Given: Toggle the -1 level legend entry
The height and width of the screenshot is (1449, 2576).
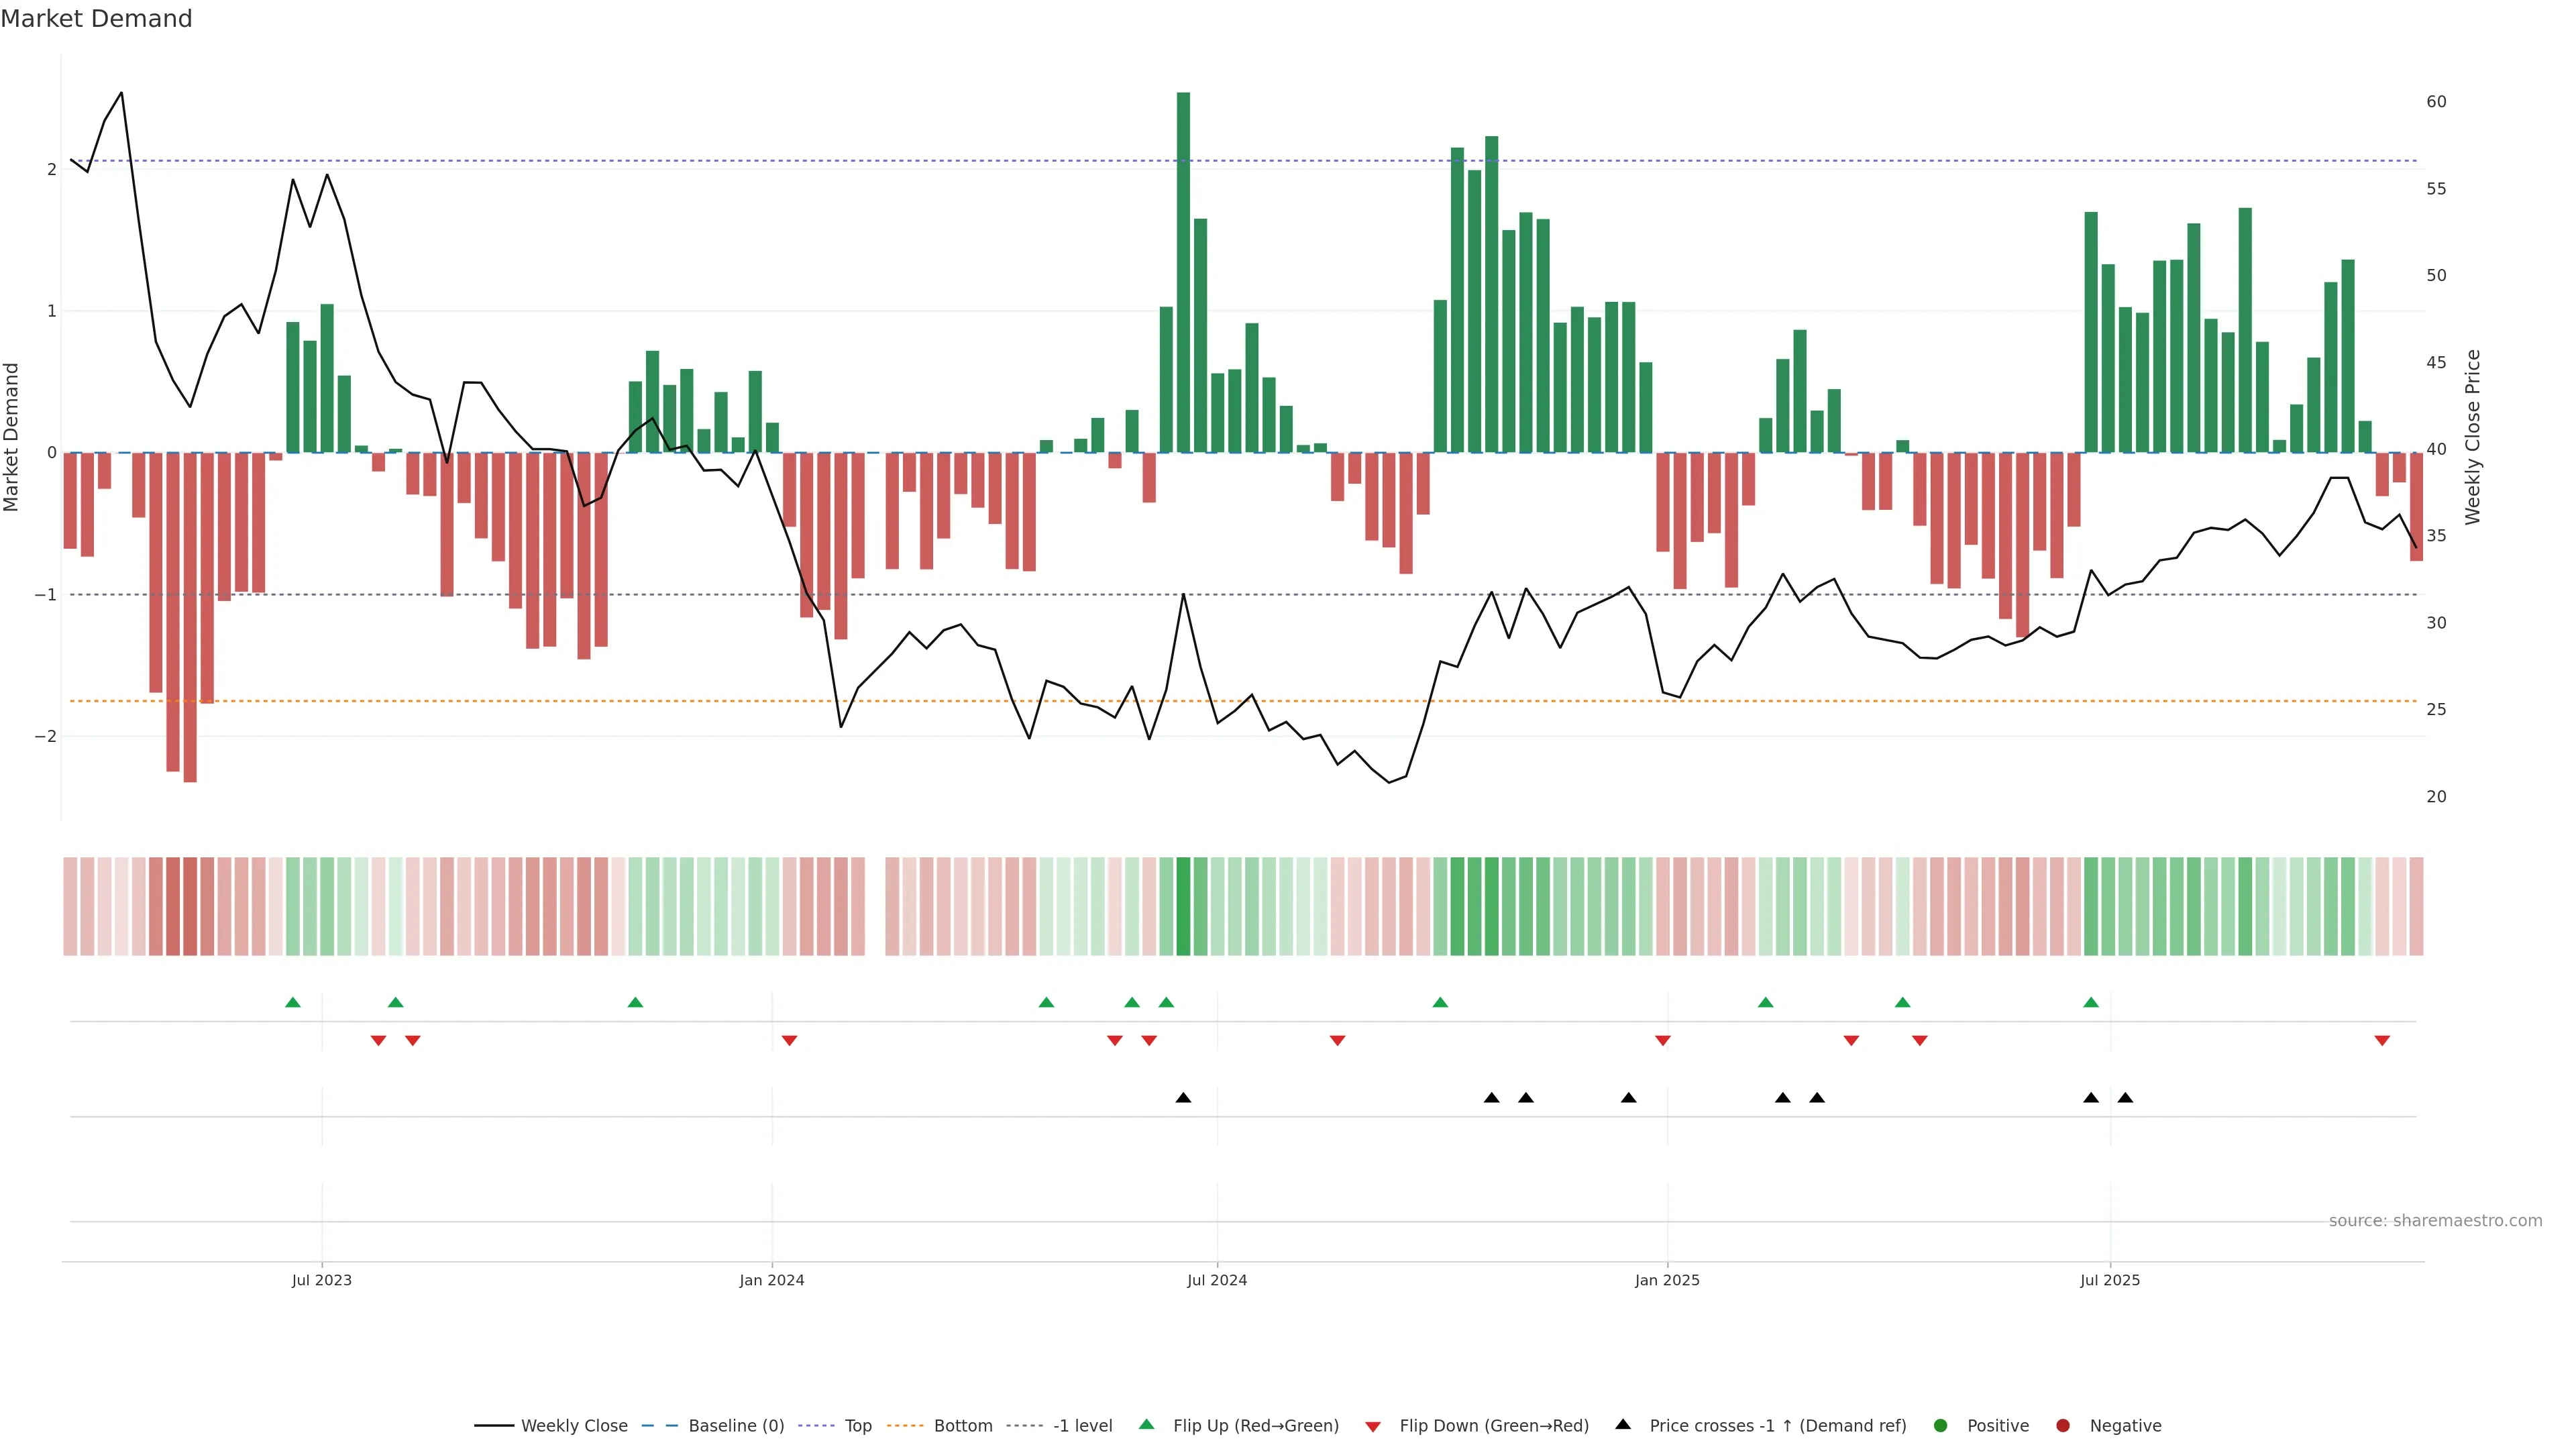Looking at the screenshot, I should coord(1082,1426).
